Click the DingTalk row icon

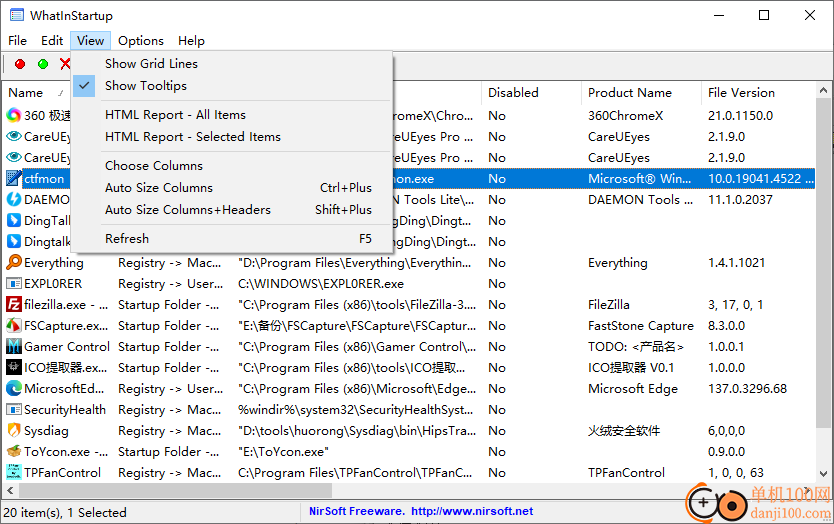(14, 220)
